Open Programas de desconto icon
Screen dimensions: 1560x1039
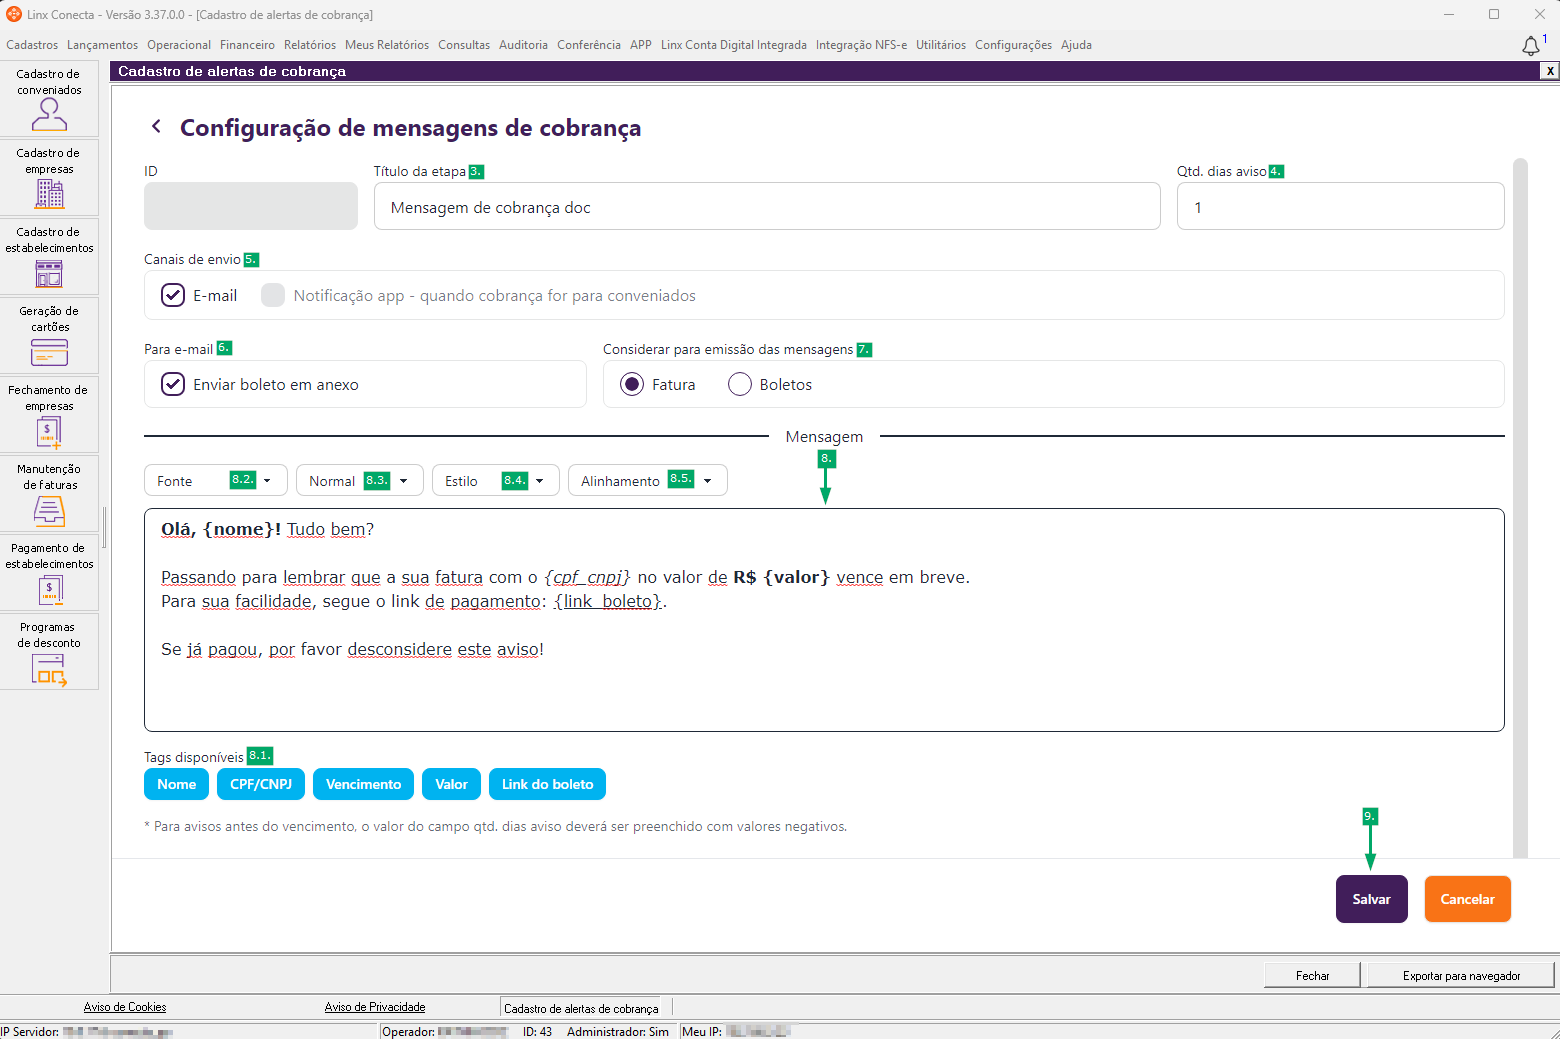(x=49, y=669)
